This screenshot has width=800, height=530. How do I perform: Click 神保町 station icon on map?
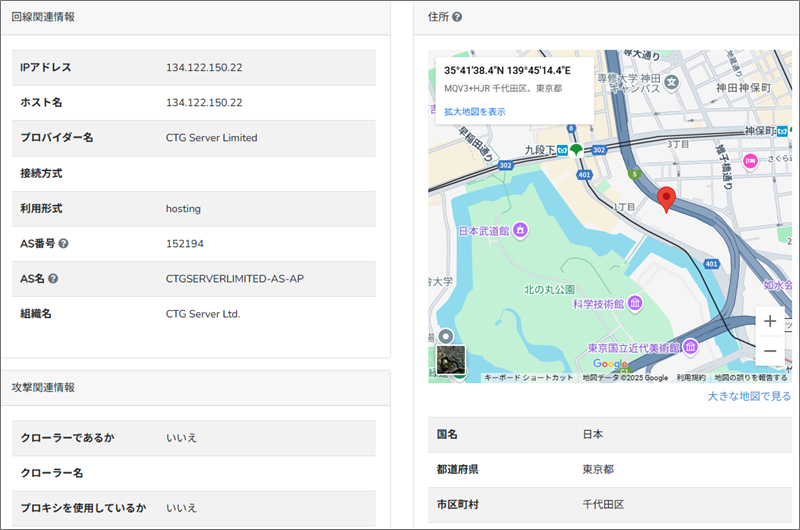click(782, 131)
